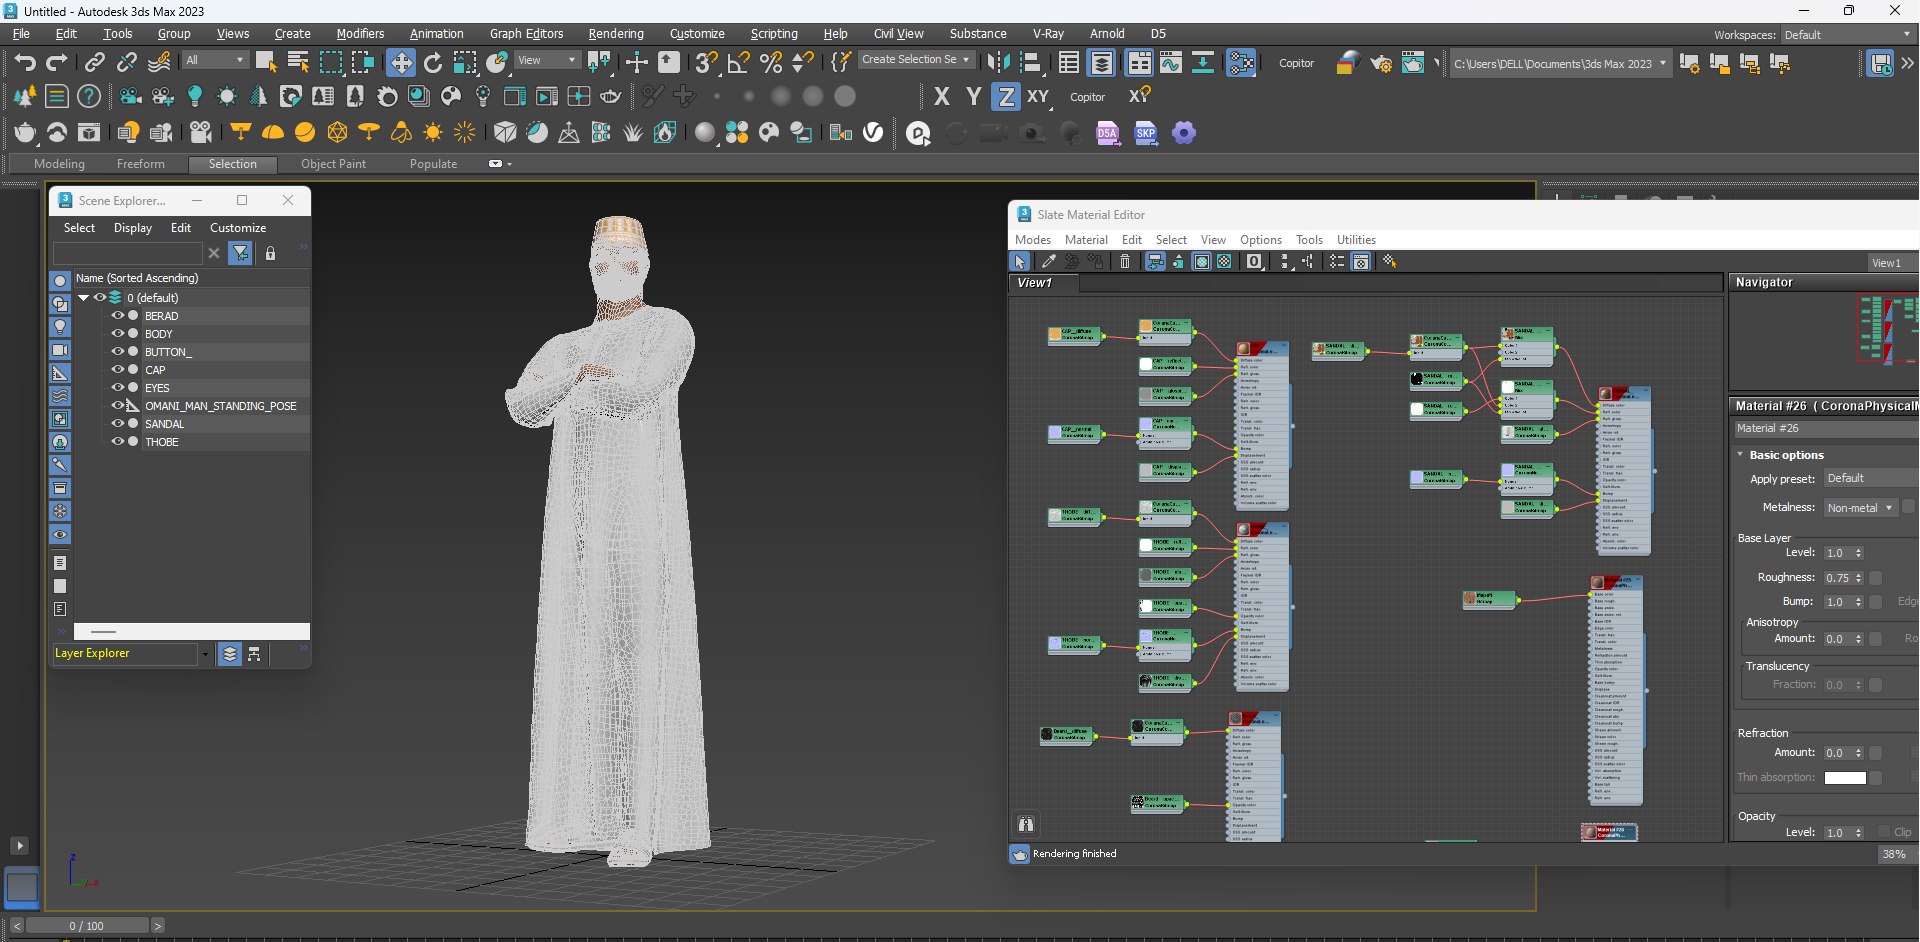Constrain to the Z axis

pyautogui.click(x=1006, y=97)
